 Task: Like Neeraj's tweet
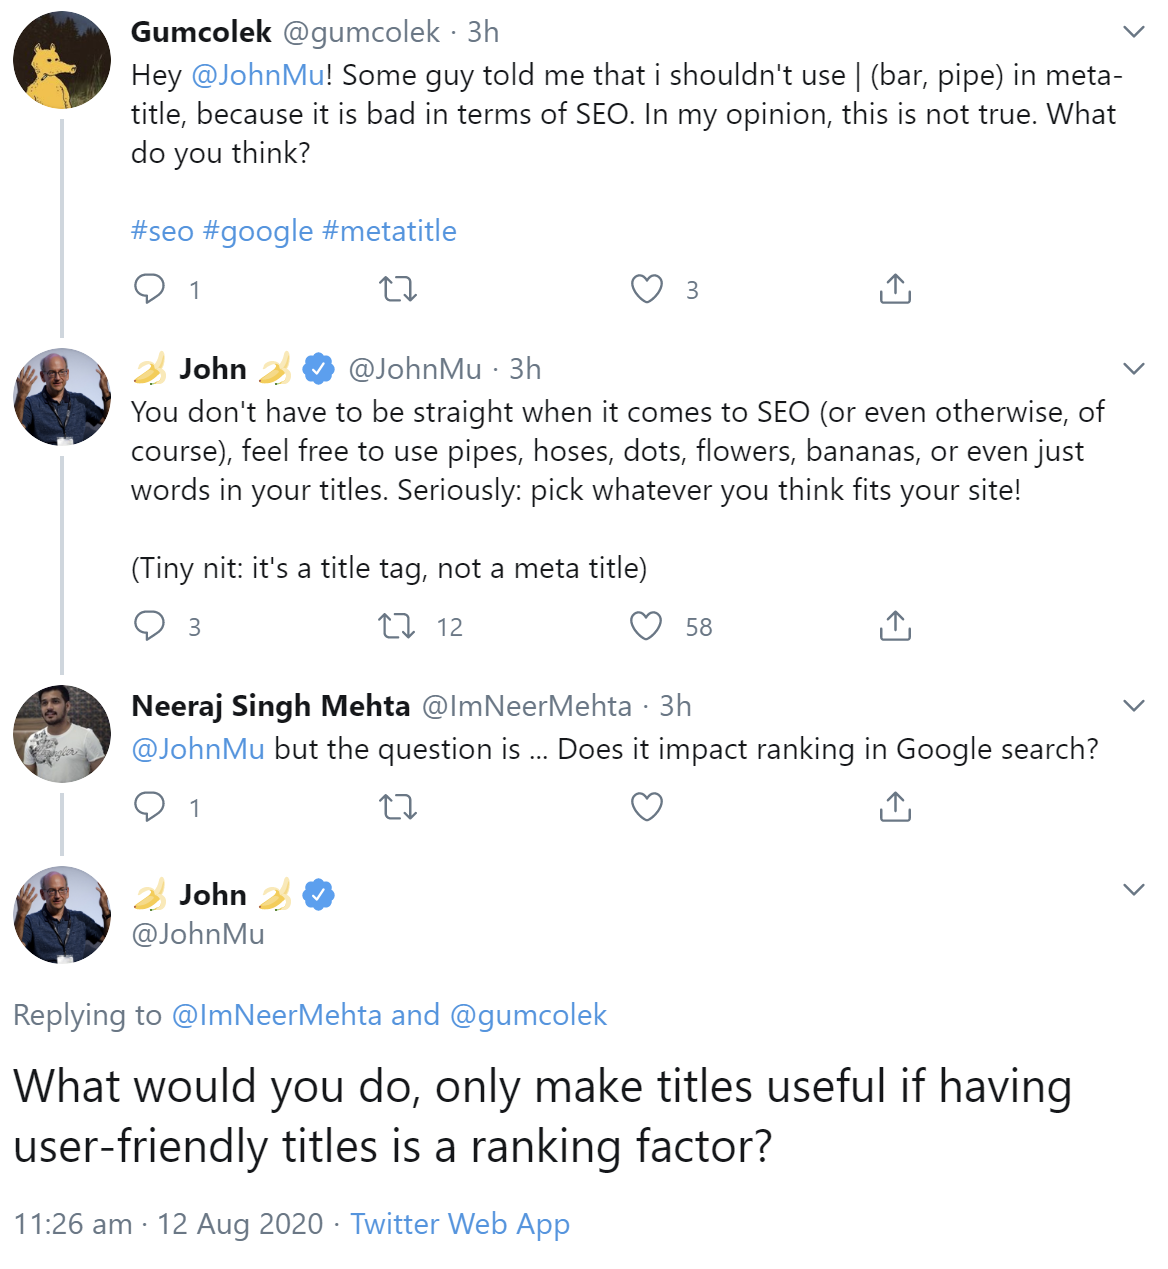[647, 806]
